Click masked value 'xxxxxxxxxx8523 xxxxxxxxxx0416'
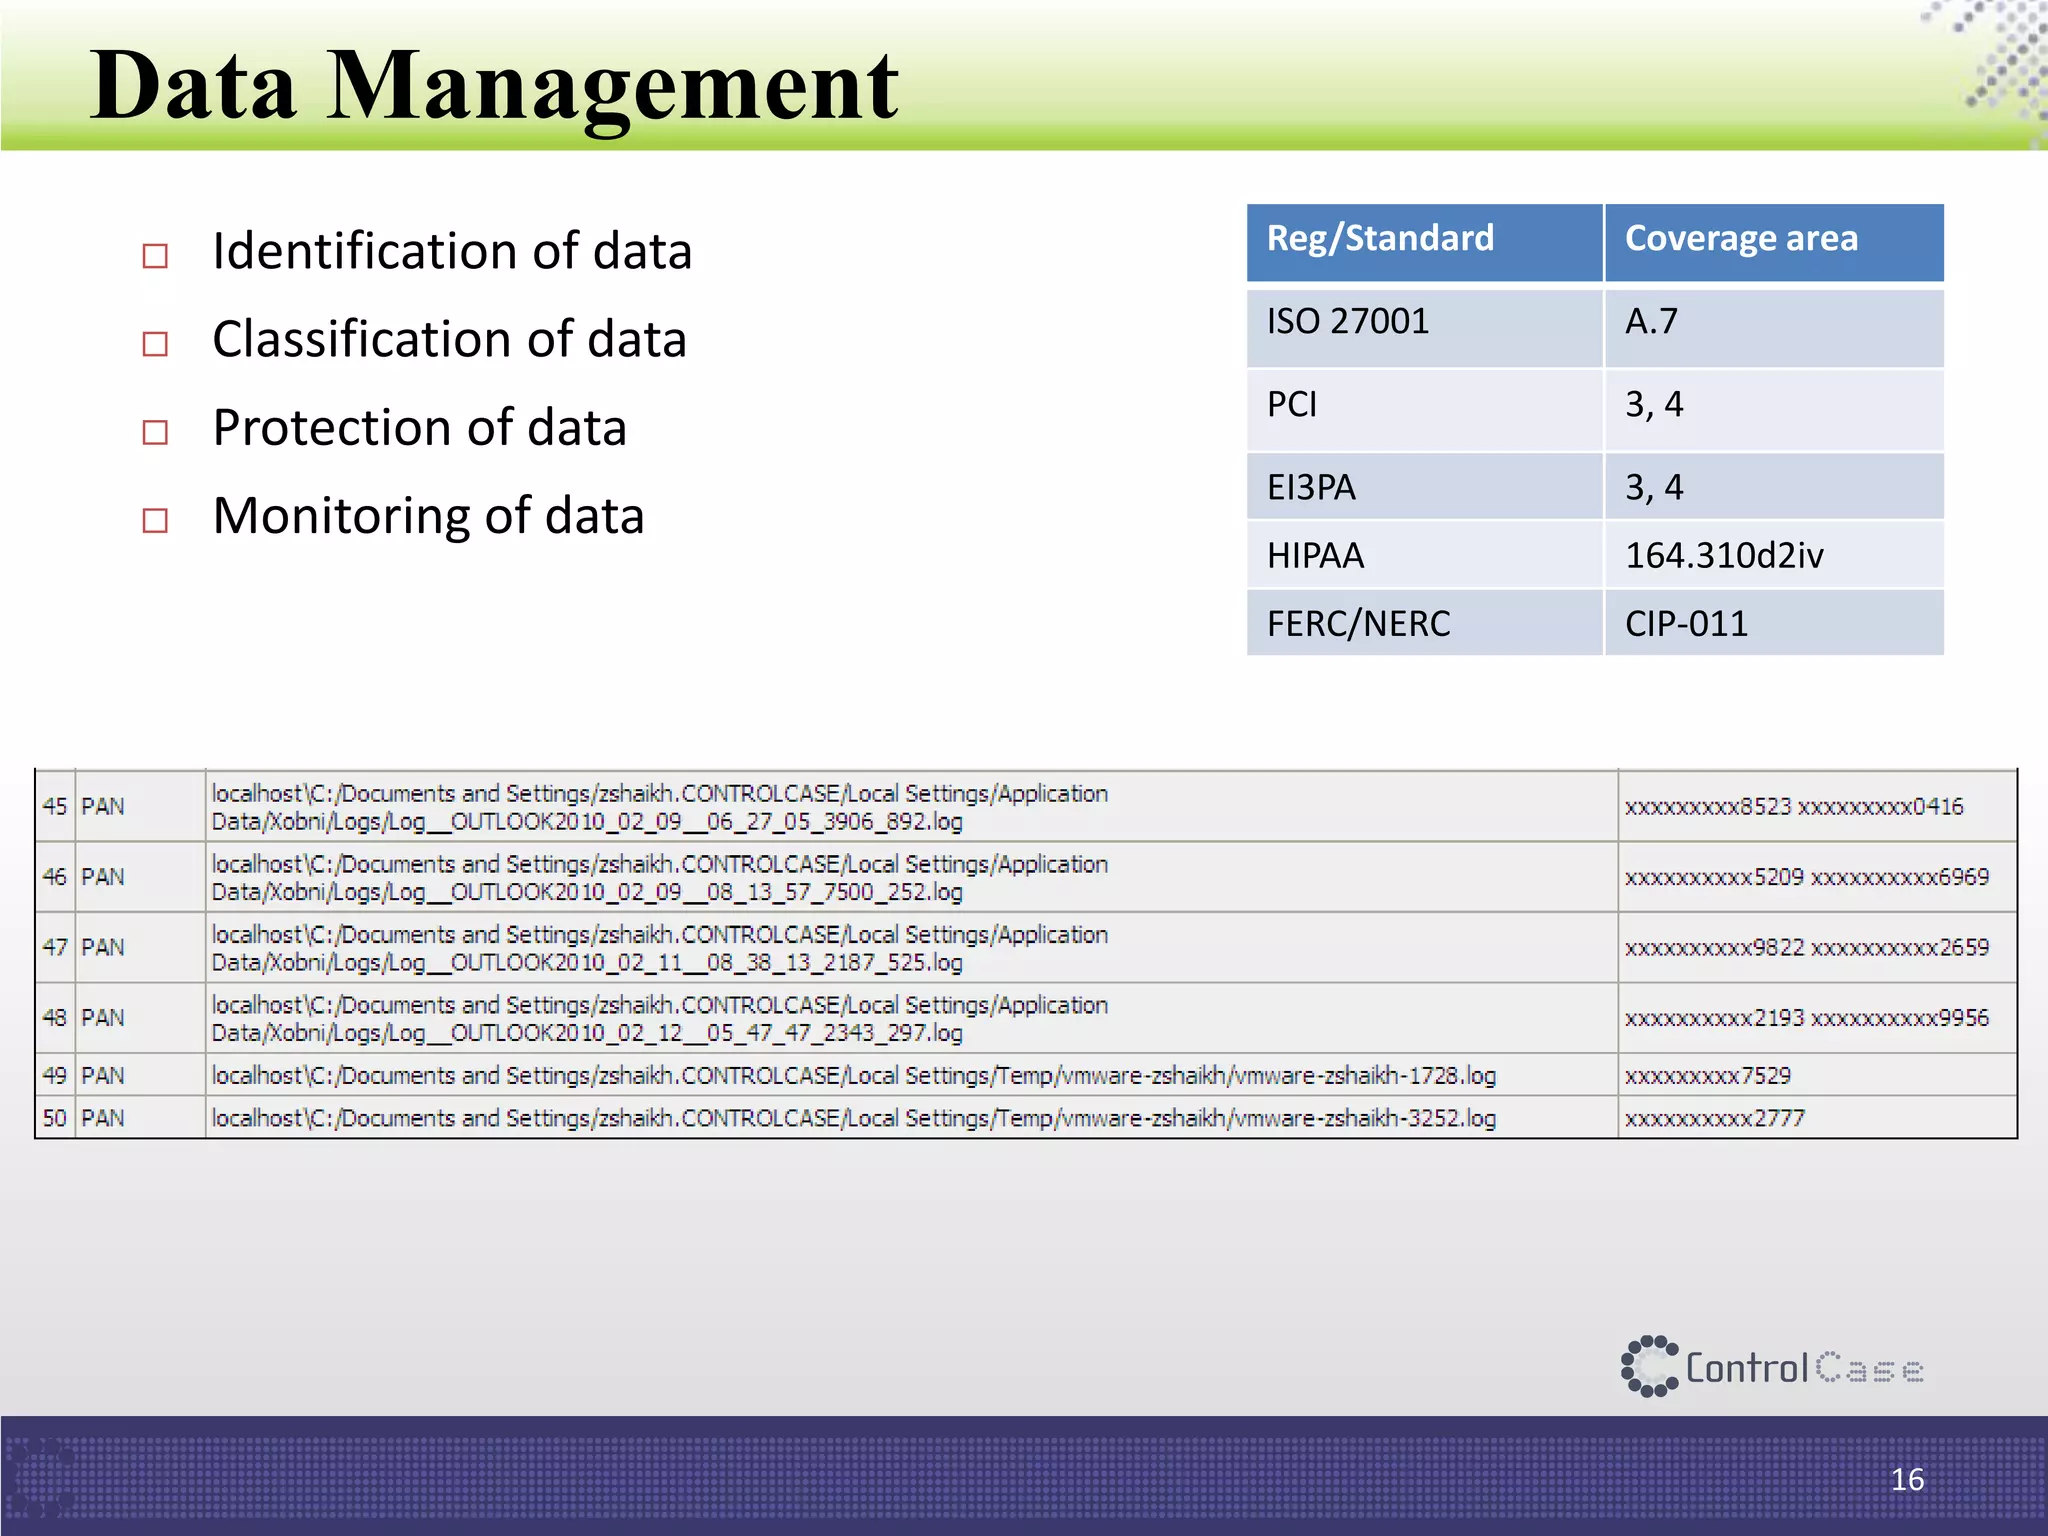The height and width of the screenshot is (1536, 2048). tap(1794, 806)
